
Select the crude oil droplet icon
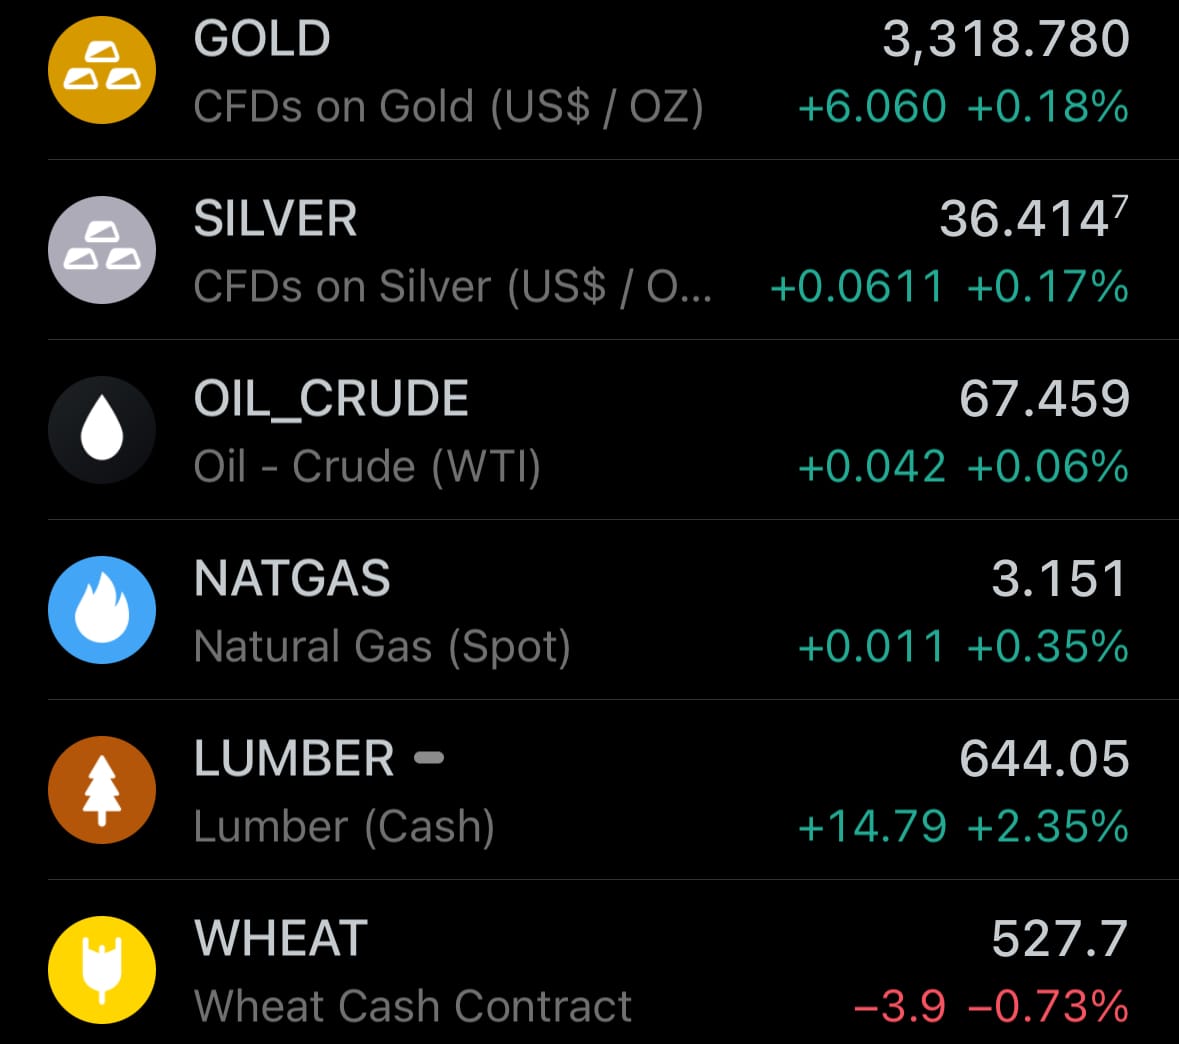coord(102,429)
